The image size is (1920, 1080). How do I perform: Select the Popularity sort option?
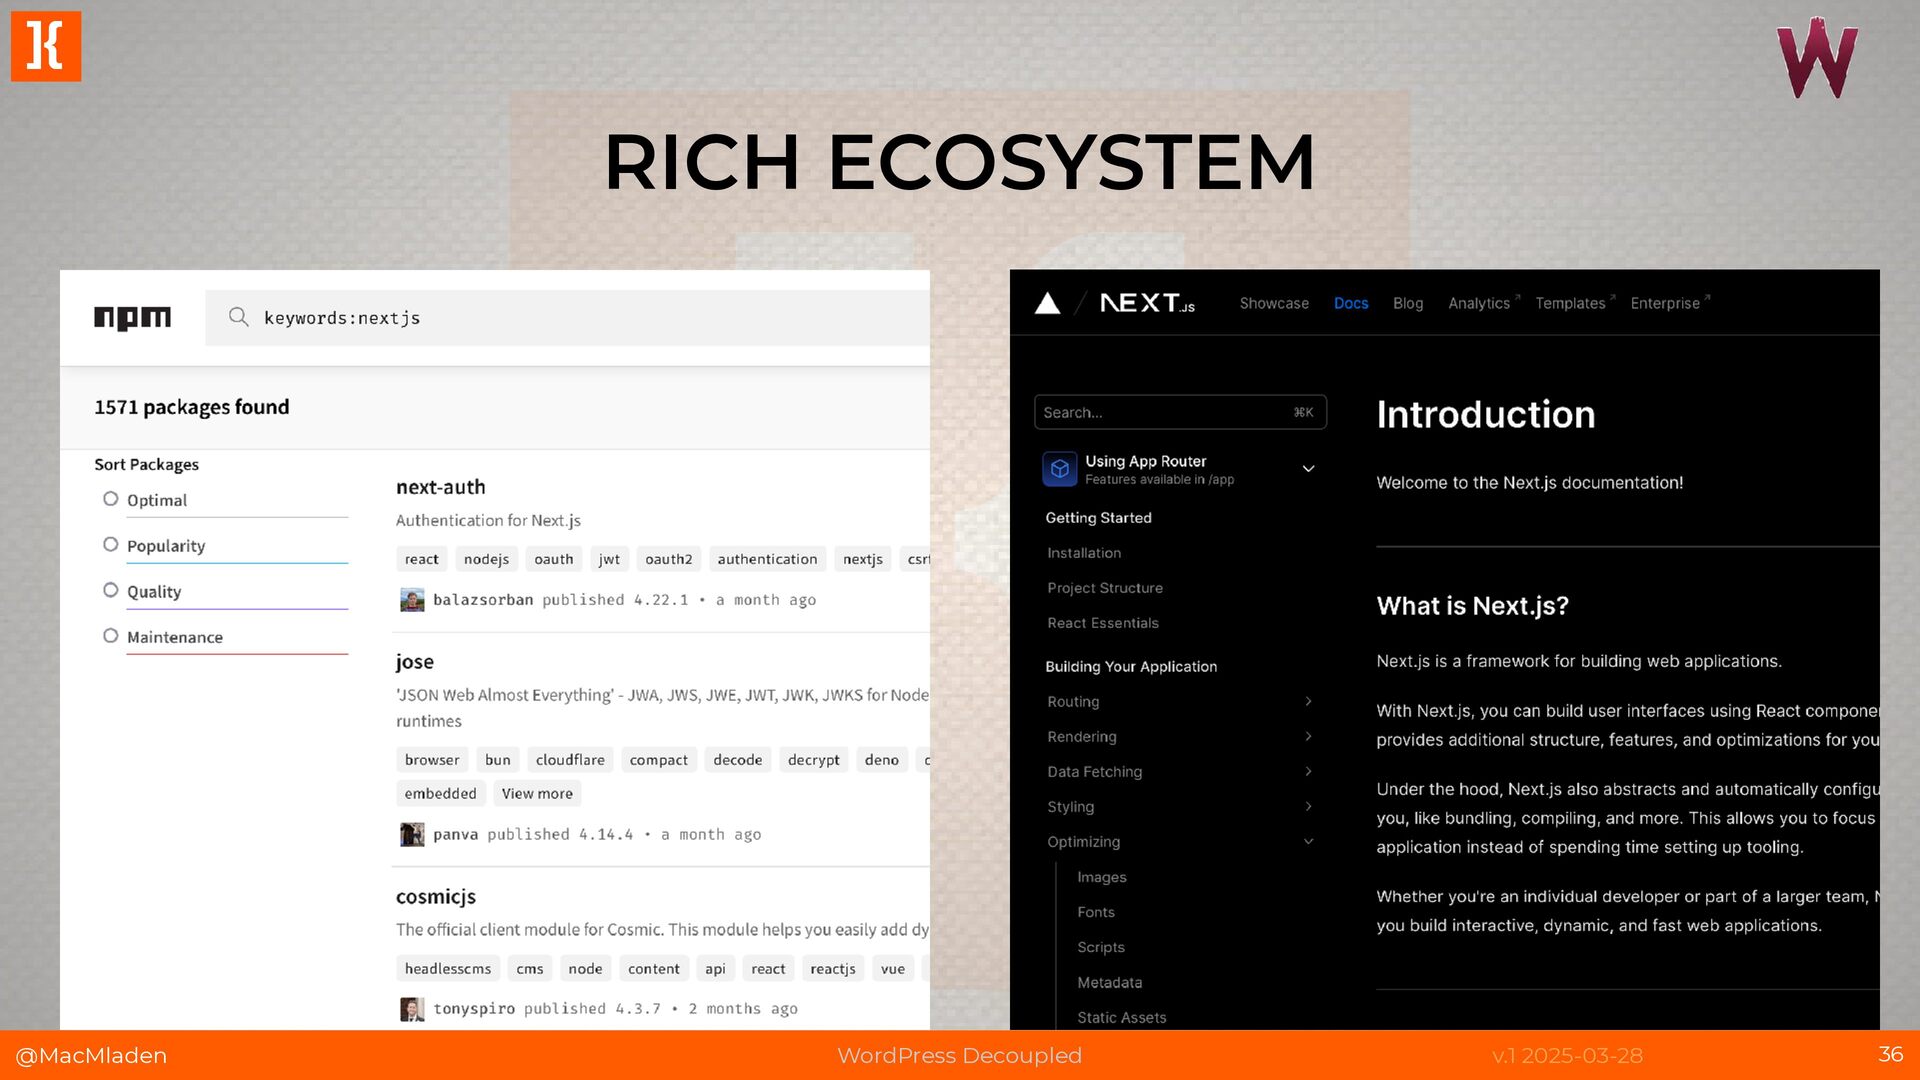[111, 545]
